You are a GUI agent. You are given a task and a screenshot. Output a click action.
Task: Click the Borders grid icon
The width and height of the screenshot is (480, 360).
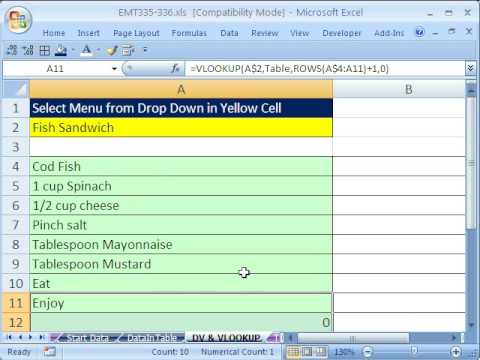(44, 50)
